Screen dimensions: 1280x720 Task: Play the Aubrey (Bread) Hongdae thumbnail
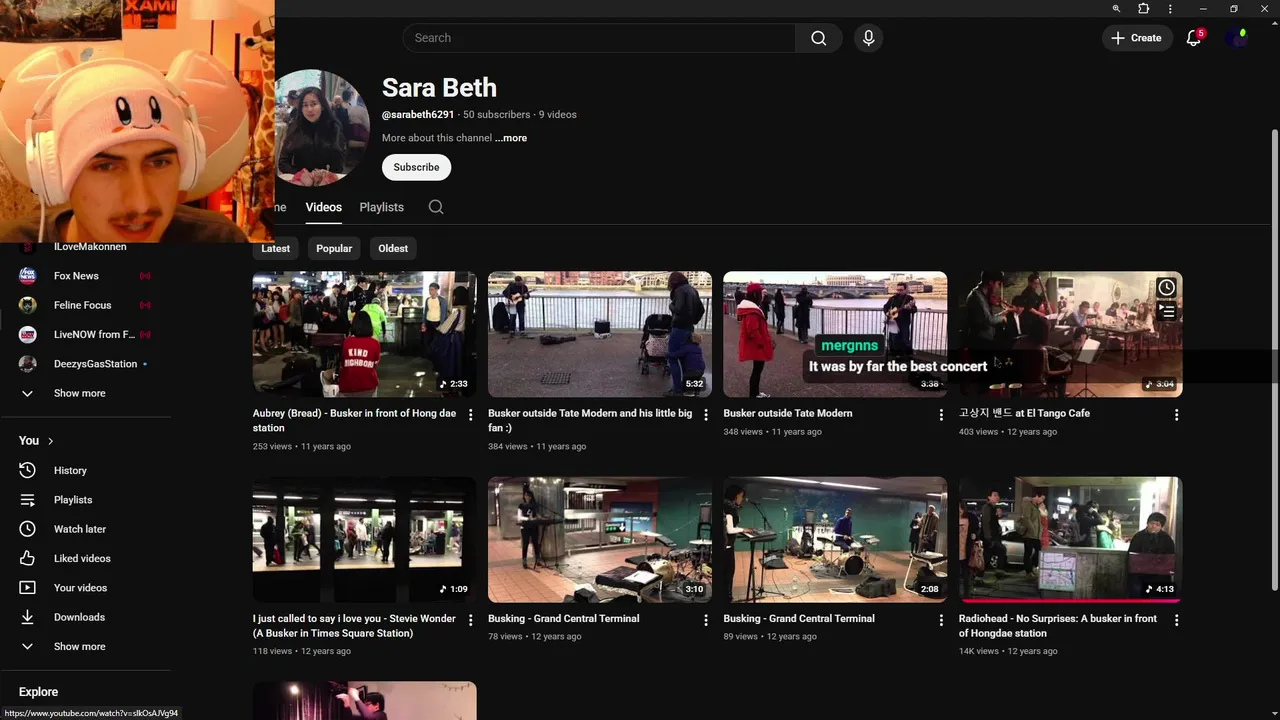pos(365,334)
